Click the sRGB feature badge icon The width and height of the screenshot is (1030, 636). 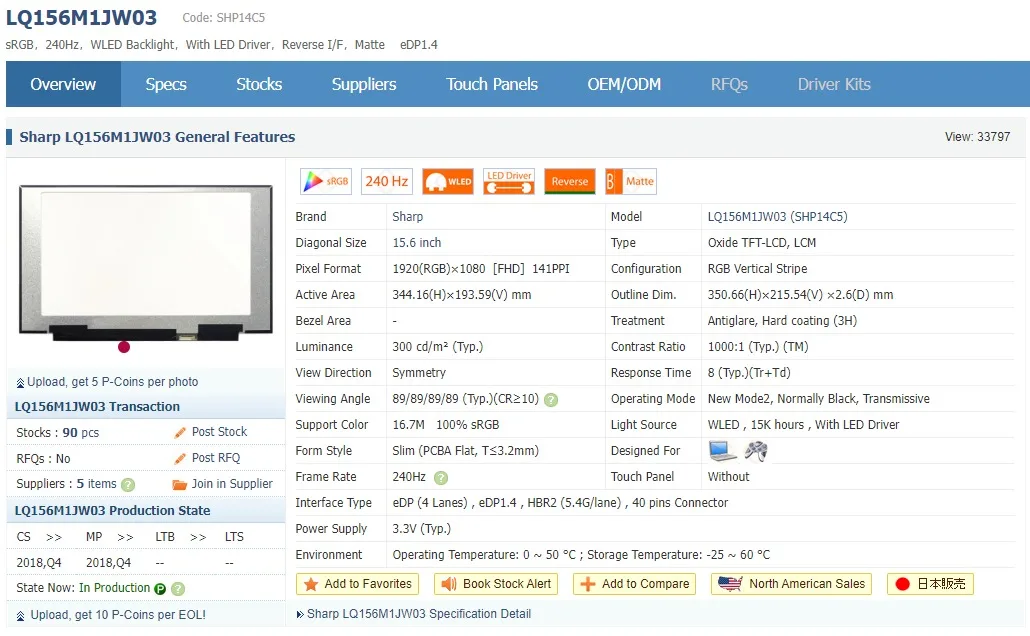coord(326,181)
